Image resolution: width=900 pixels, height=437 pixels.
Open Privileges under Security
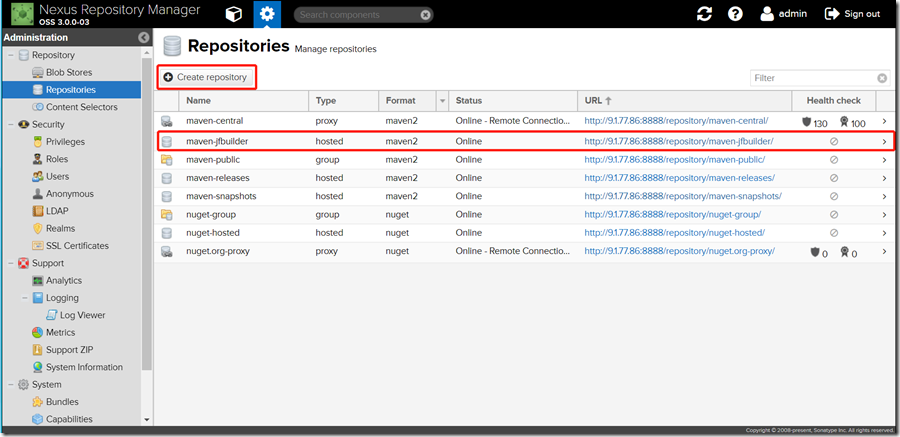click(x=65, y=142)
